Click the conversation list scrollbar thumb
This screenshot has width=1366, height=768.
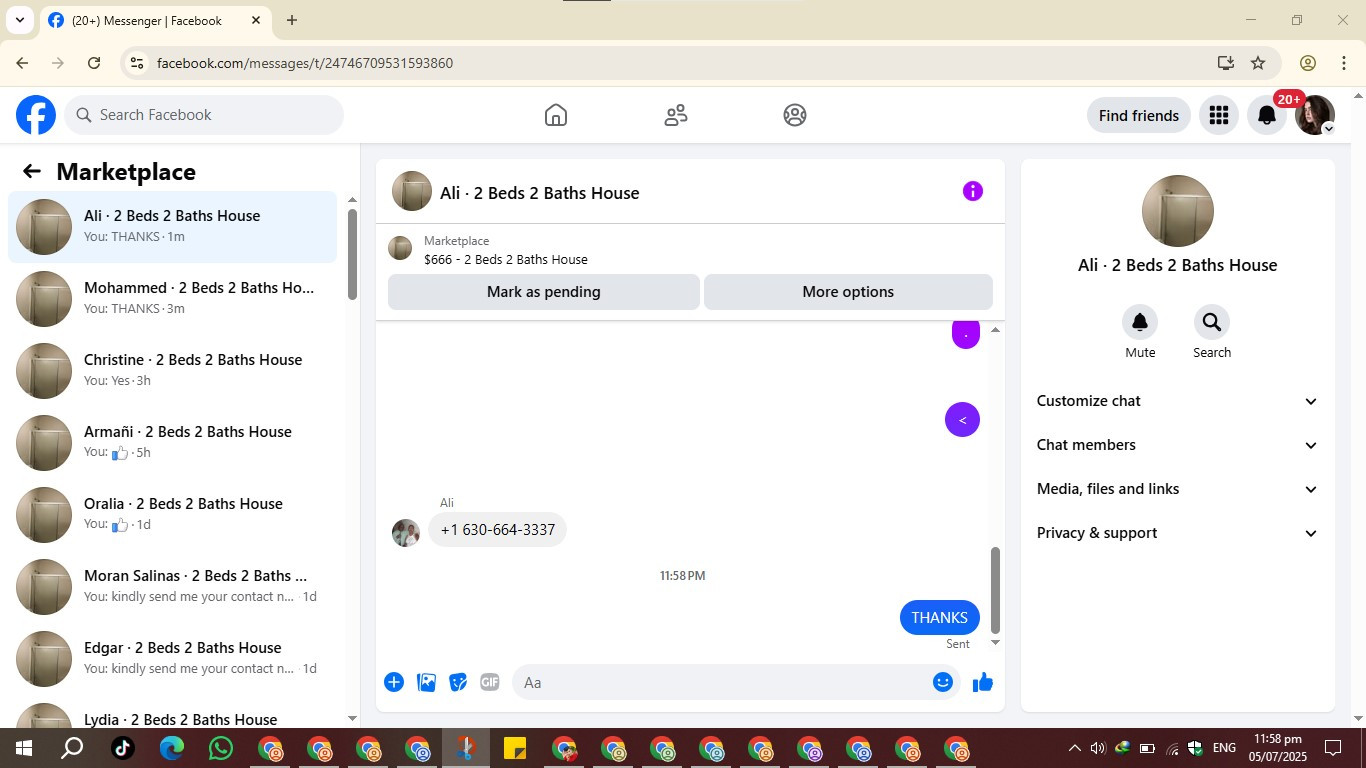[352, 254]
